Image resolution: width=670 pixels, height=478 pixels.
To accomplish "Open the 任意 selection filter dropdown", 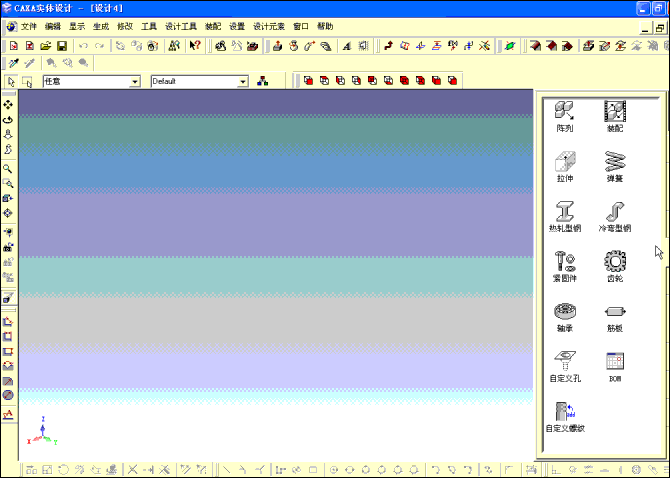I will click(x=135, y=82).
